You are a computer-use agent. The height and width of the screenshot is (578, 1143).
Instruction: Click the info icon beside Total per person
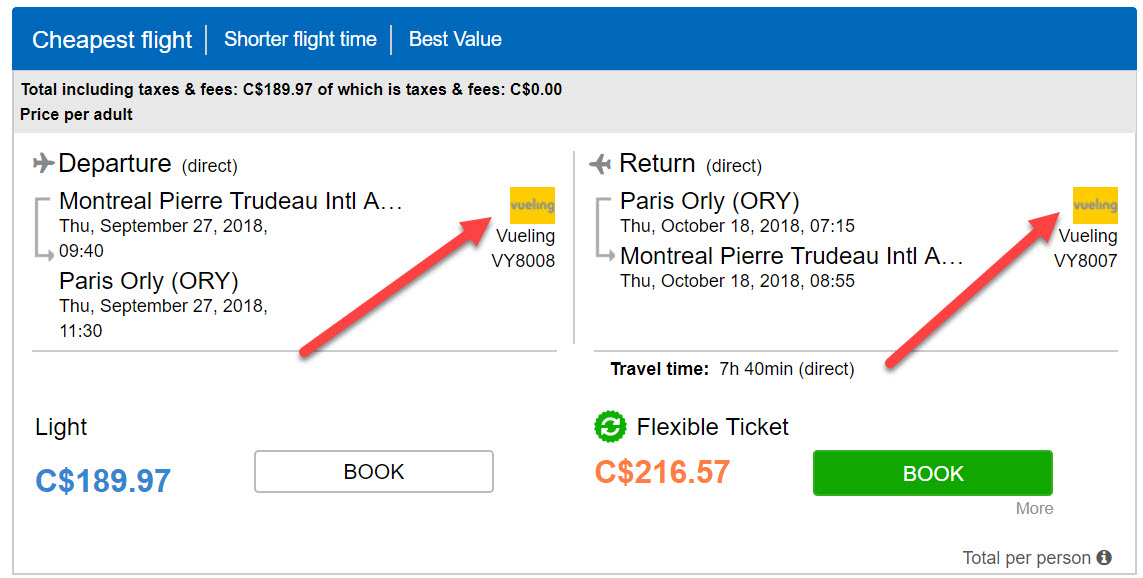1104,558
